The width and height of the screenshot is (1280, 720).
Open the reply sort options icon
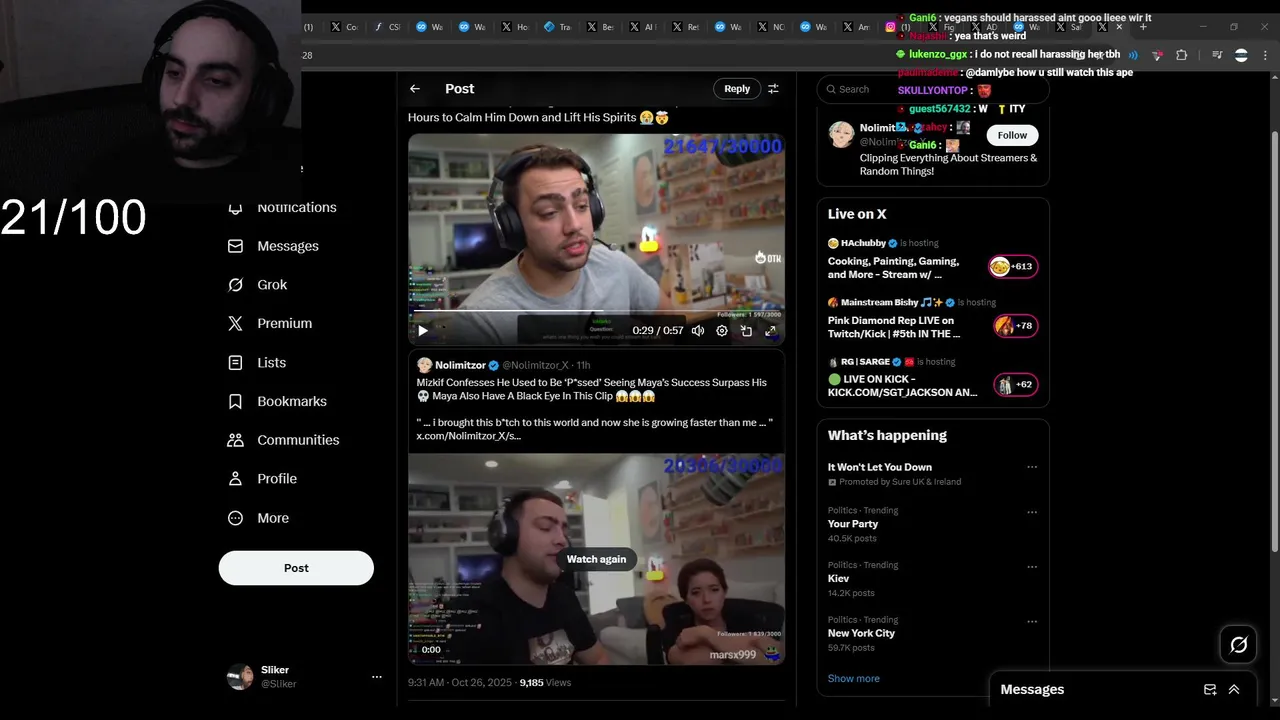click(773, 89)
